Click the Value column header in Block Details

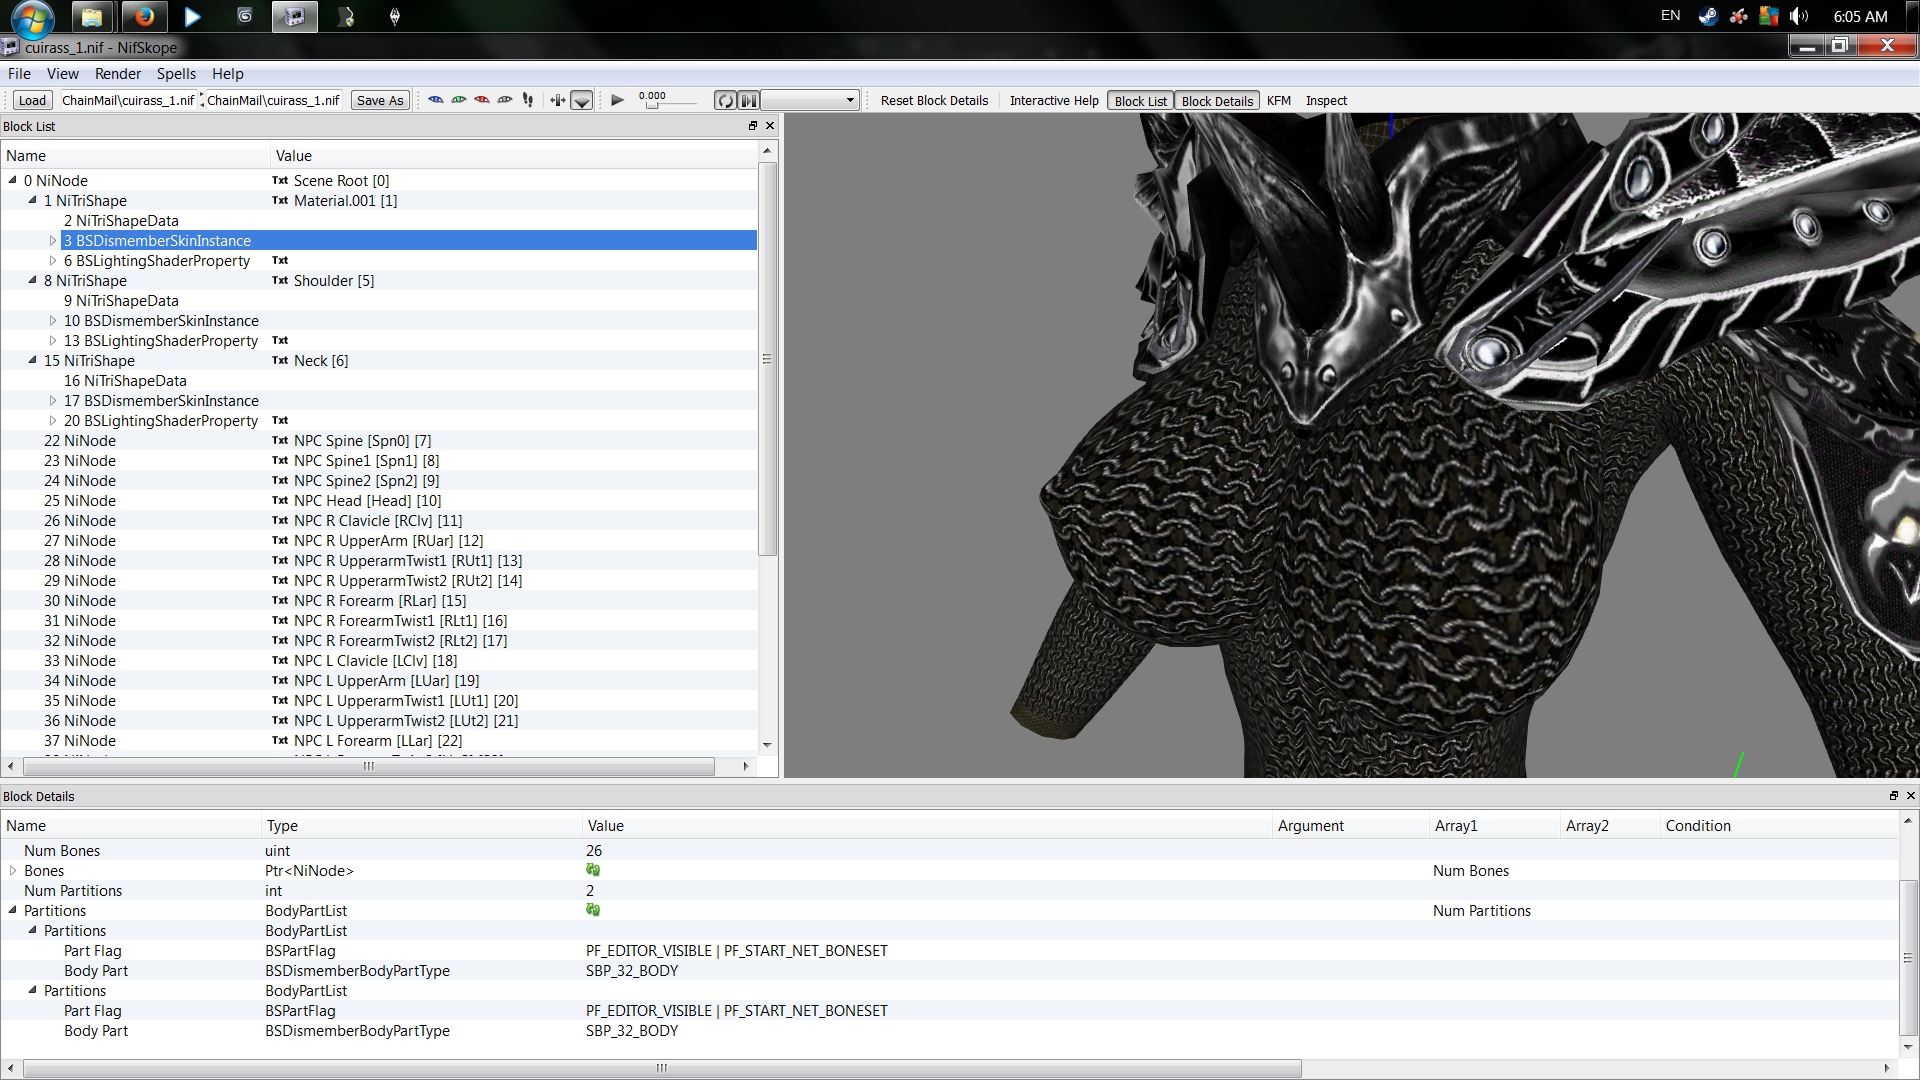point(927,826)
